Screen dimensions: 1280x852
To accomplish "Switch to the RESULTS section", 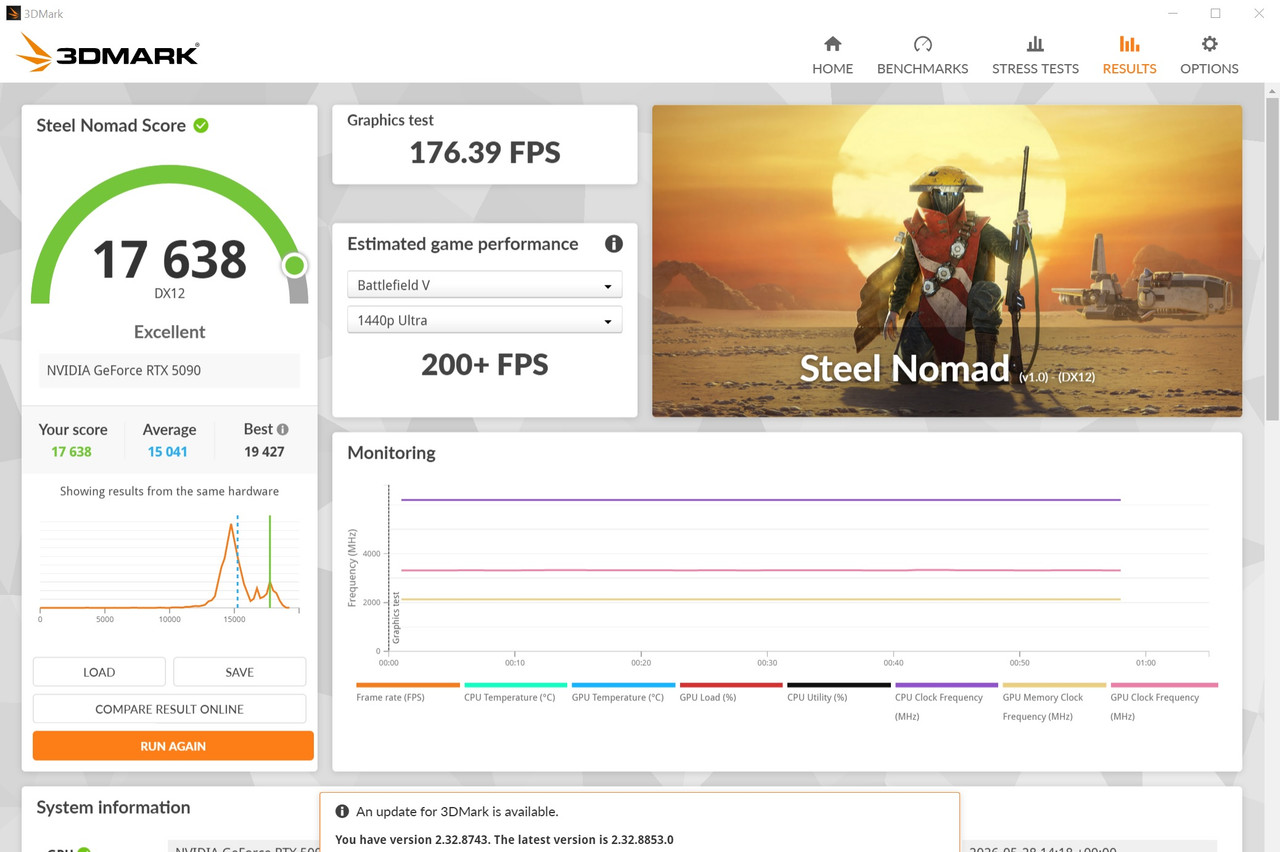I will point(1129,55).
